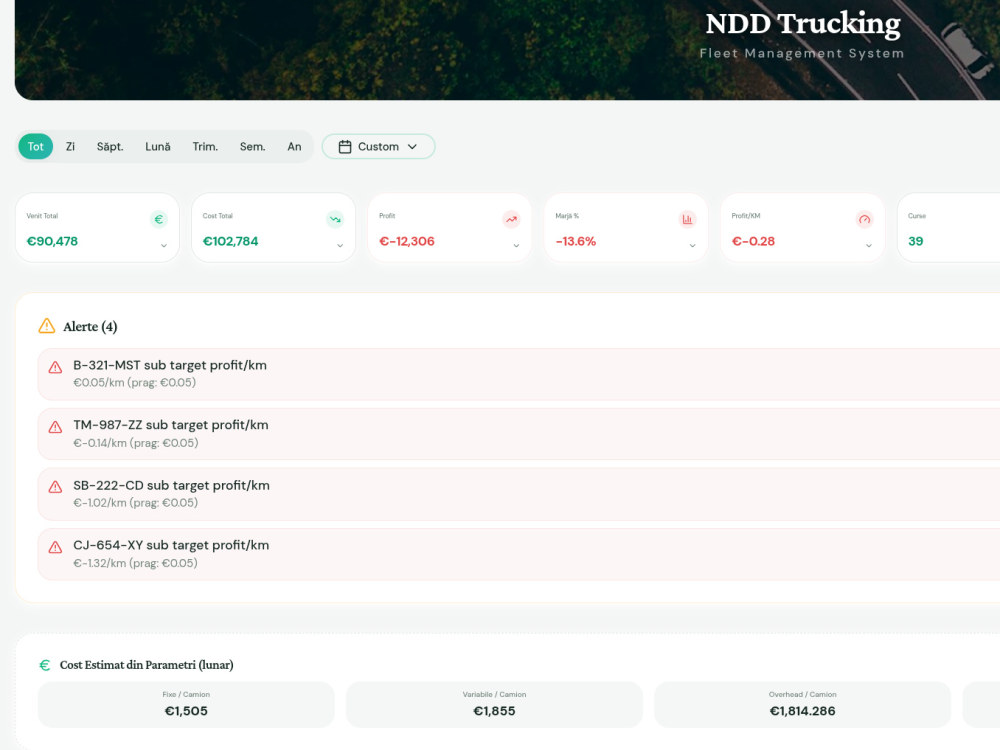
Task: Click the alert icon for TM-987-ZZ
Action: [55, 427]
